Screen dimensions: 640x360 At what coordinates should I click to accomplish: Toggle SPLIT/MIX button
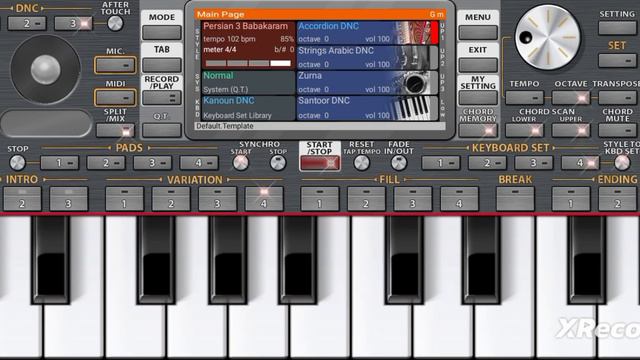pyautogui.click(x=115, y=131)
